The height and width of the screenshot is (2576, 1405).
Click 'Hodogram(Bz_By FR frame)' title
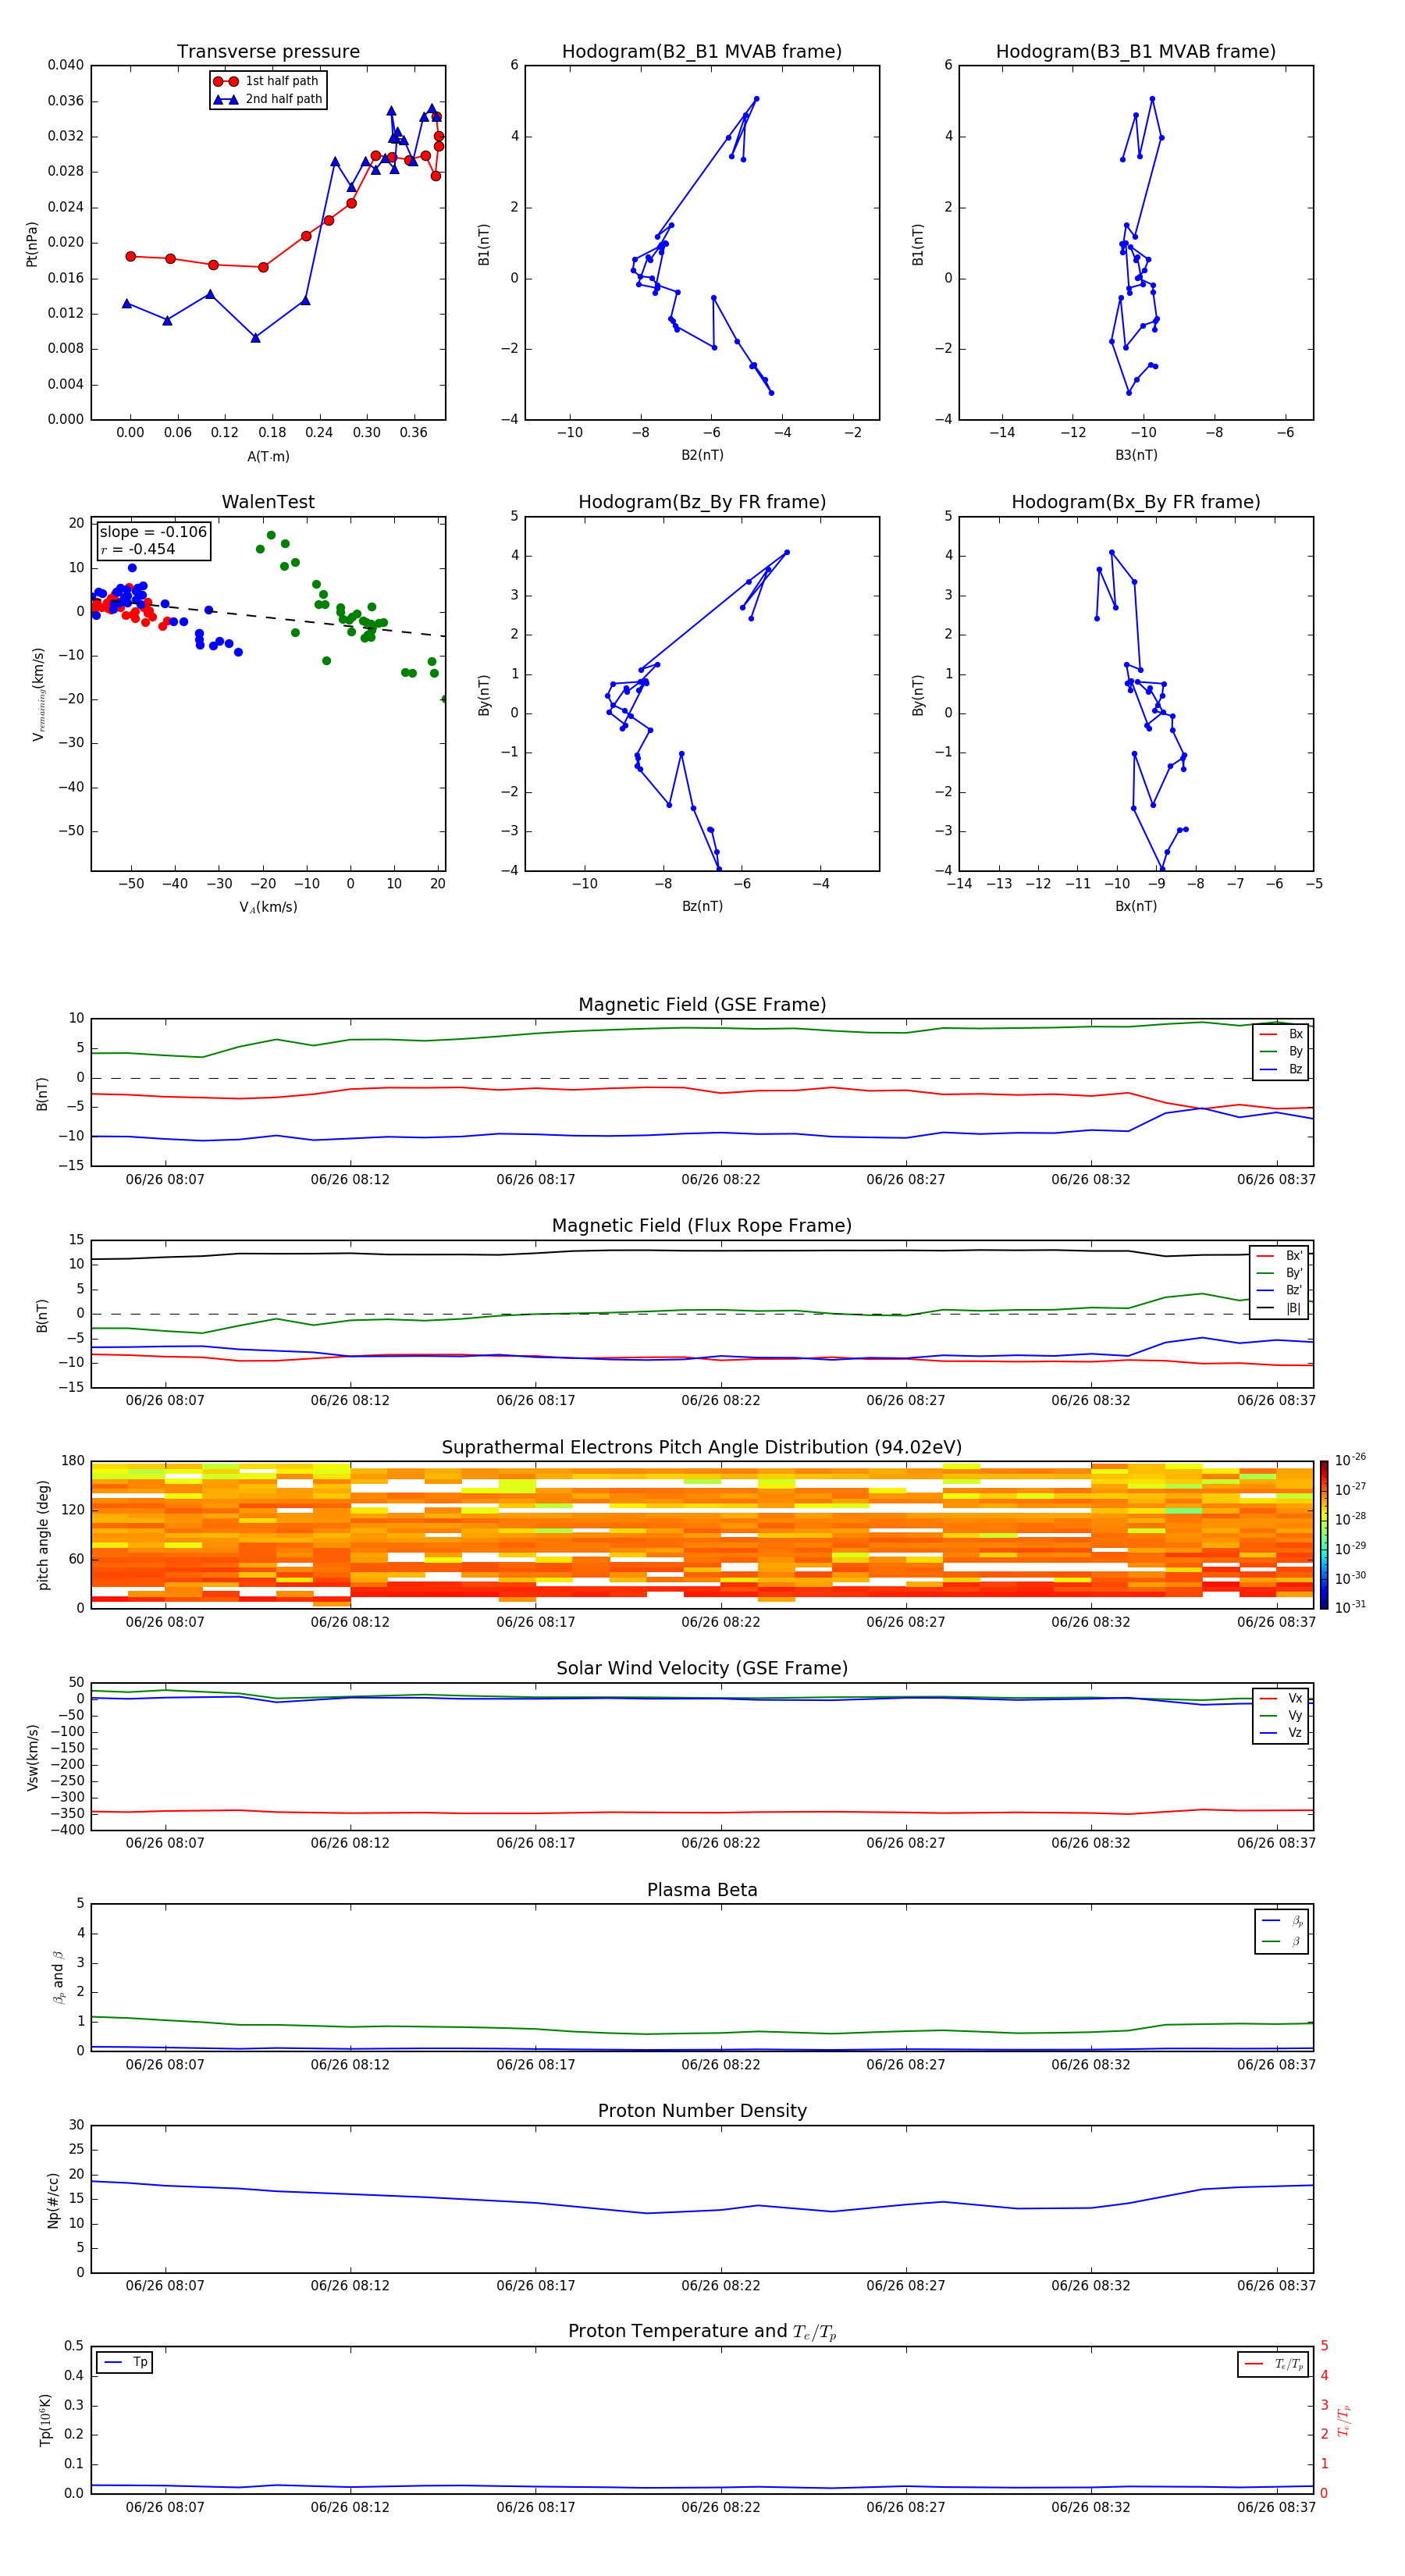(702, 502)
